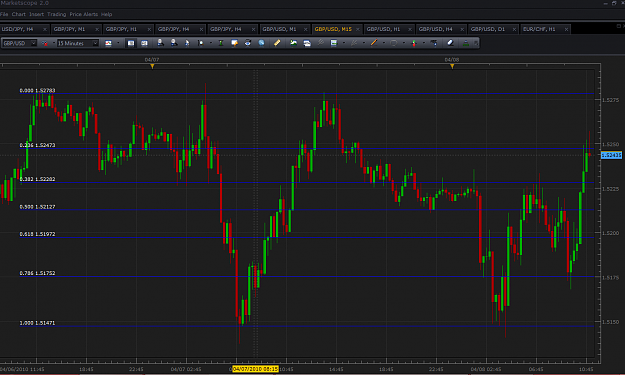Click the yellow ruler measuring tool icon
Image resolution: width=625 pixels, height=375 pixels.
(277, 43)
